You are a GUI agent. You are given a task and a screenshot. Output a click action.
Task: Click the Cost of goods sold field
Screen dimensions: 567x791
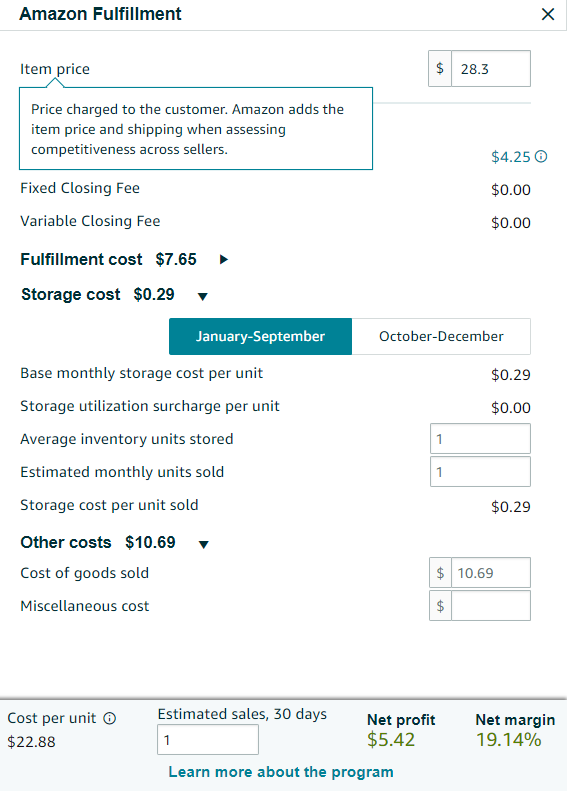491,573
